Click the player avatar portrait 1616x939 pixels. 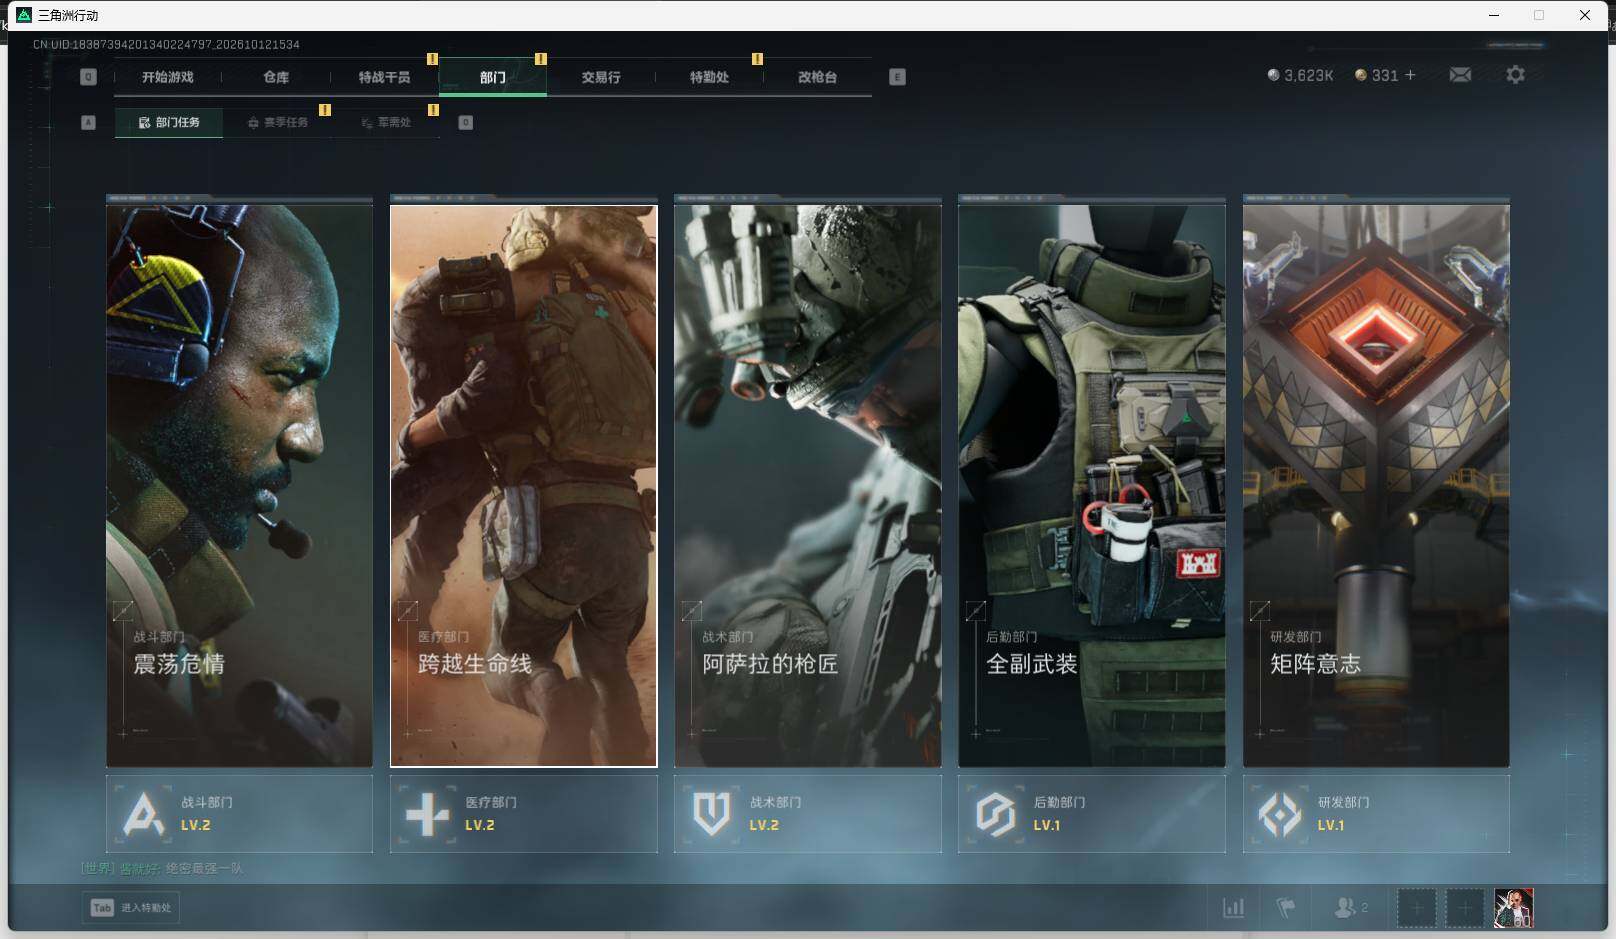click(x=1513, y=908)
